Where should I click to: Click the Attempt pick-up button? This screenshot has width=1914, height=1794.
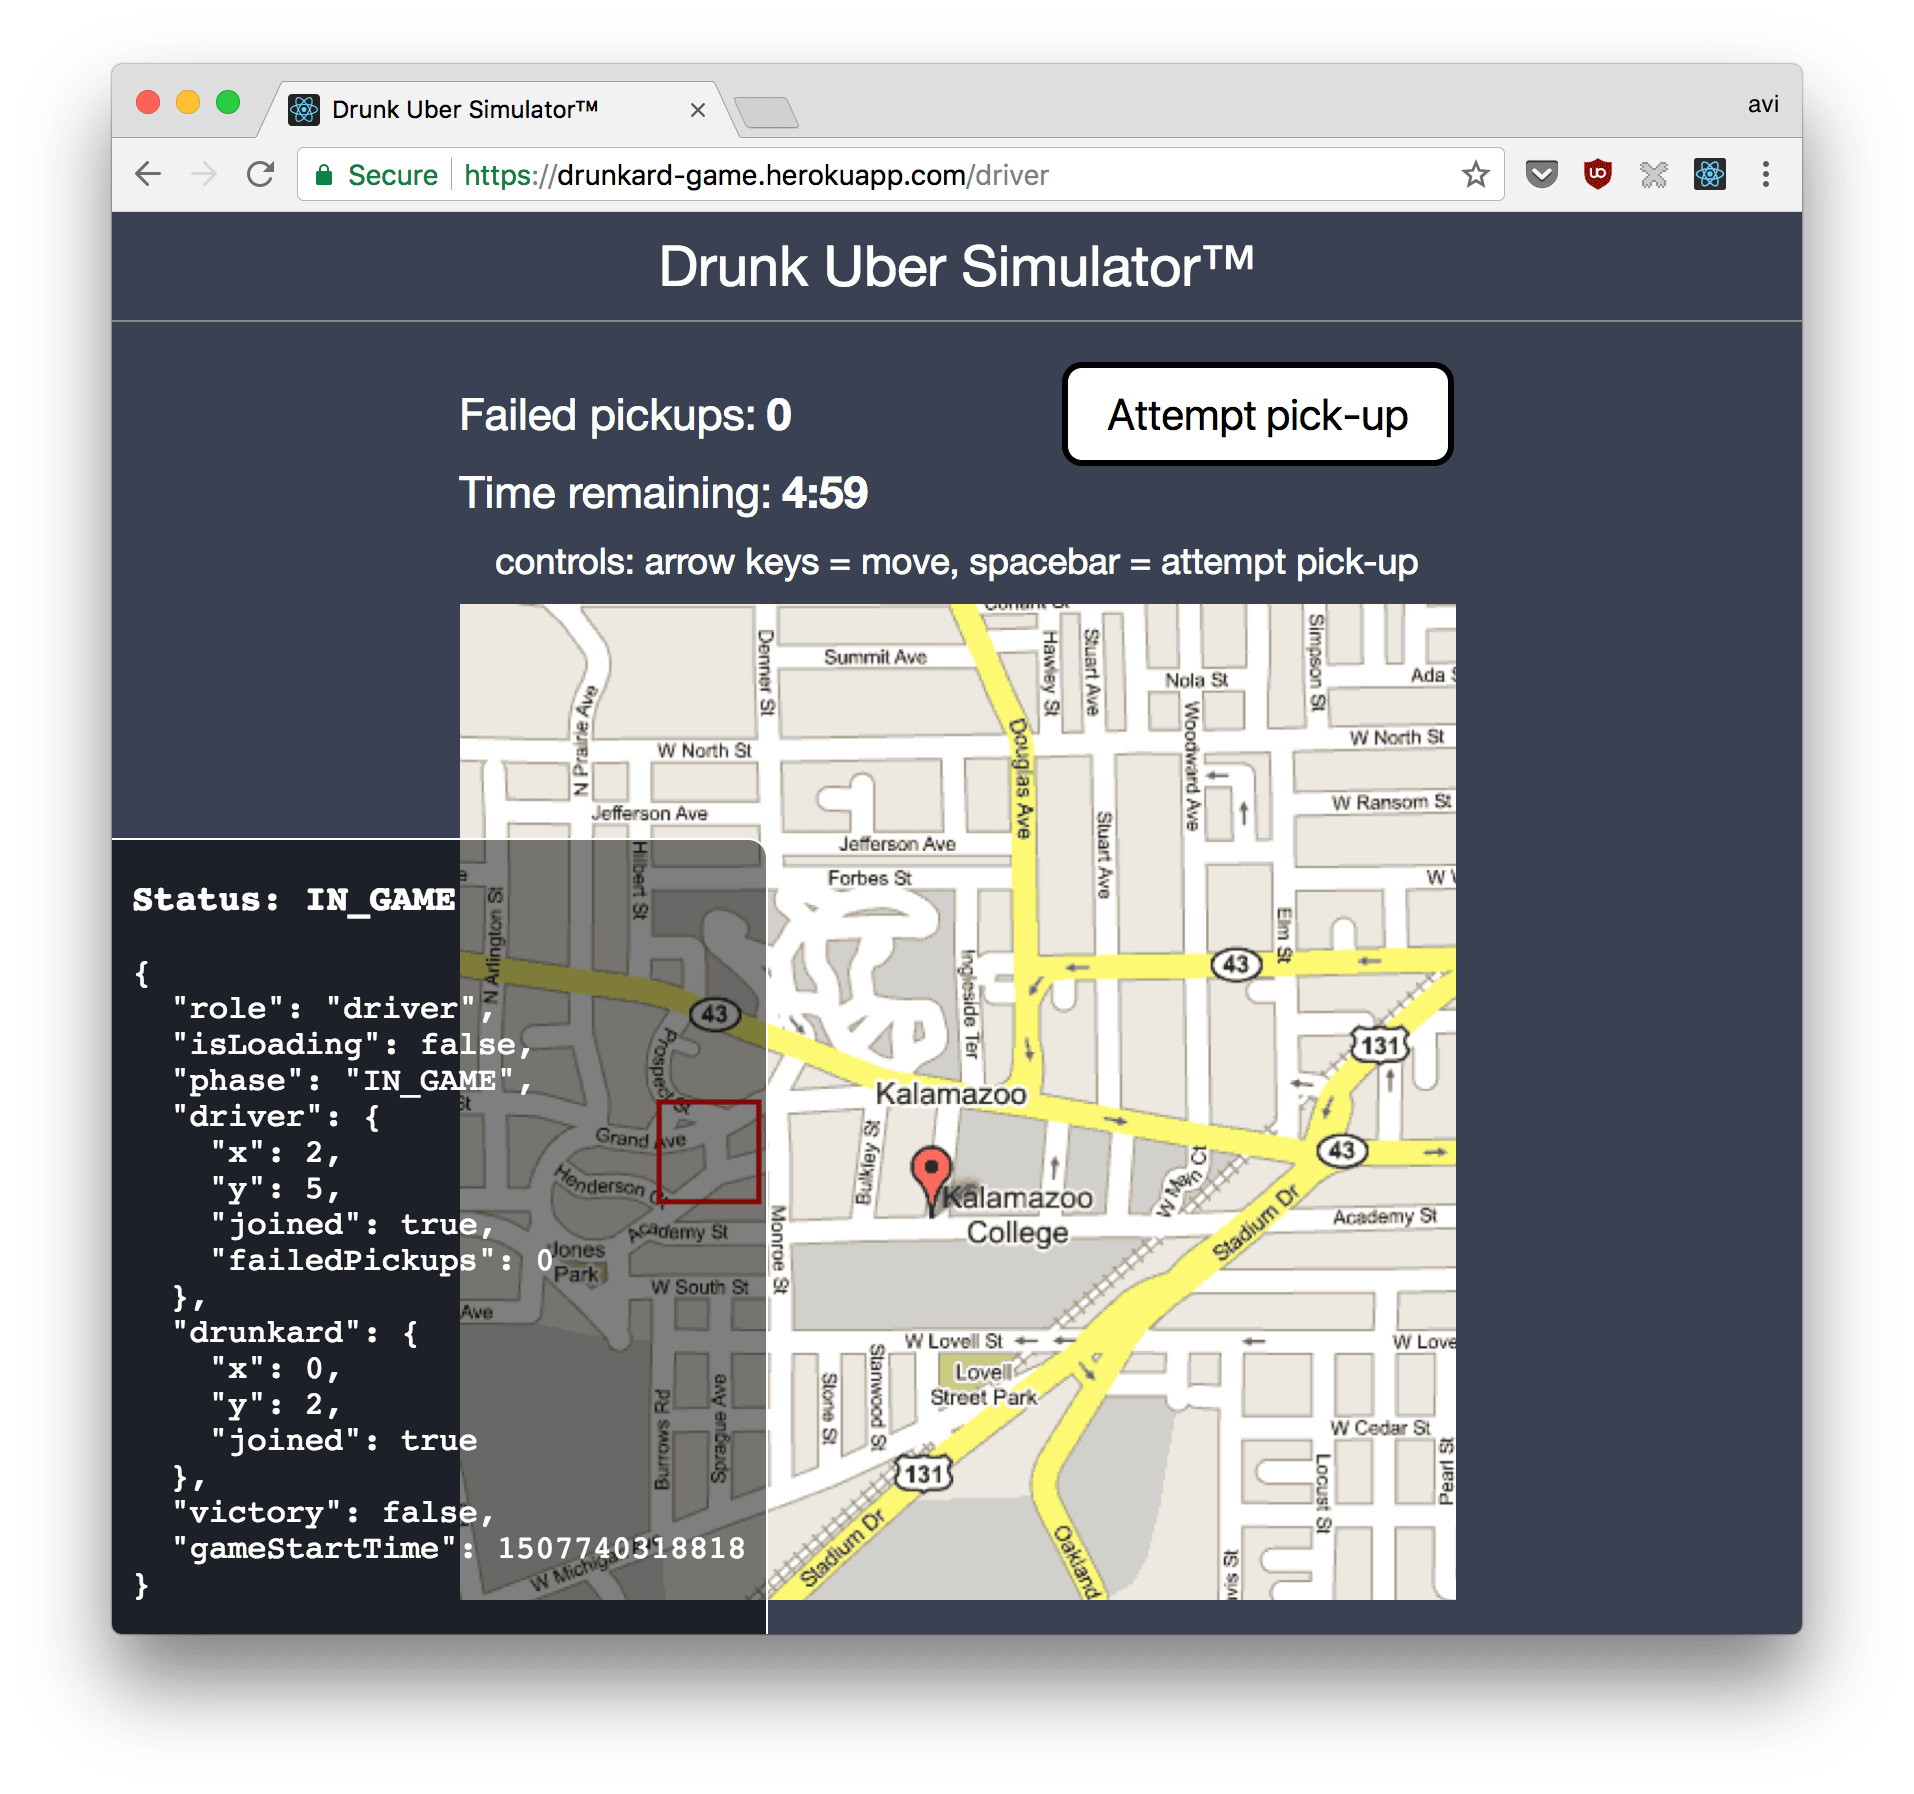pyautogui.click(x=1257, y=415)
